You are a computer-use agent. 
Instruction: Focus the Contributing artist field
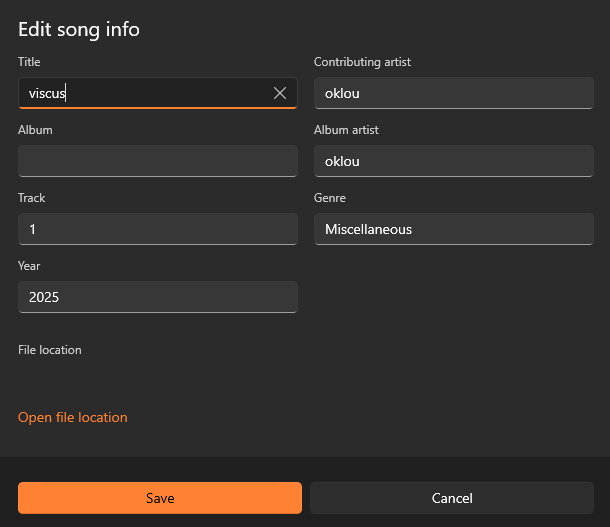tap(453, 93)
